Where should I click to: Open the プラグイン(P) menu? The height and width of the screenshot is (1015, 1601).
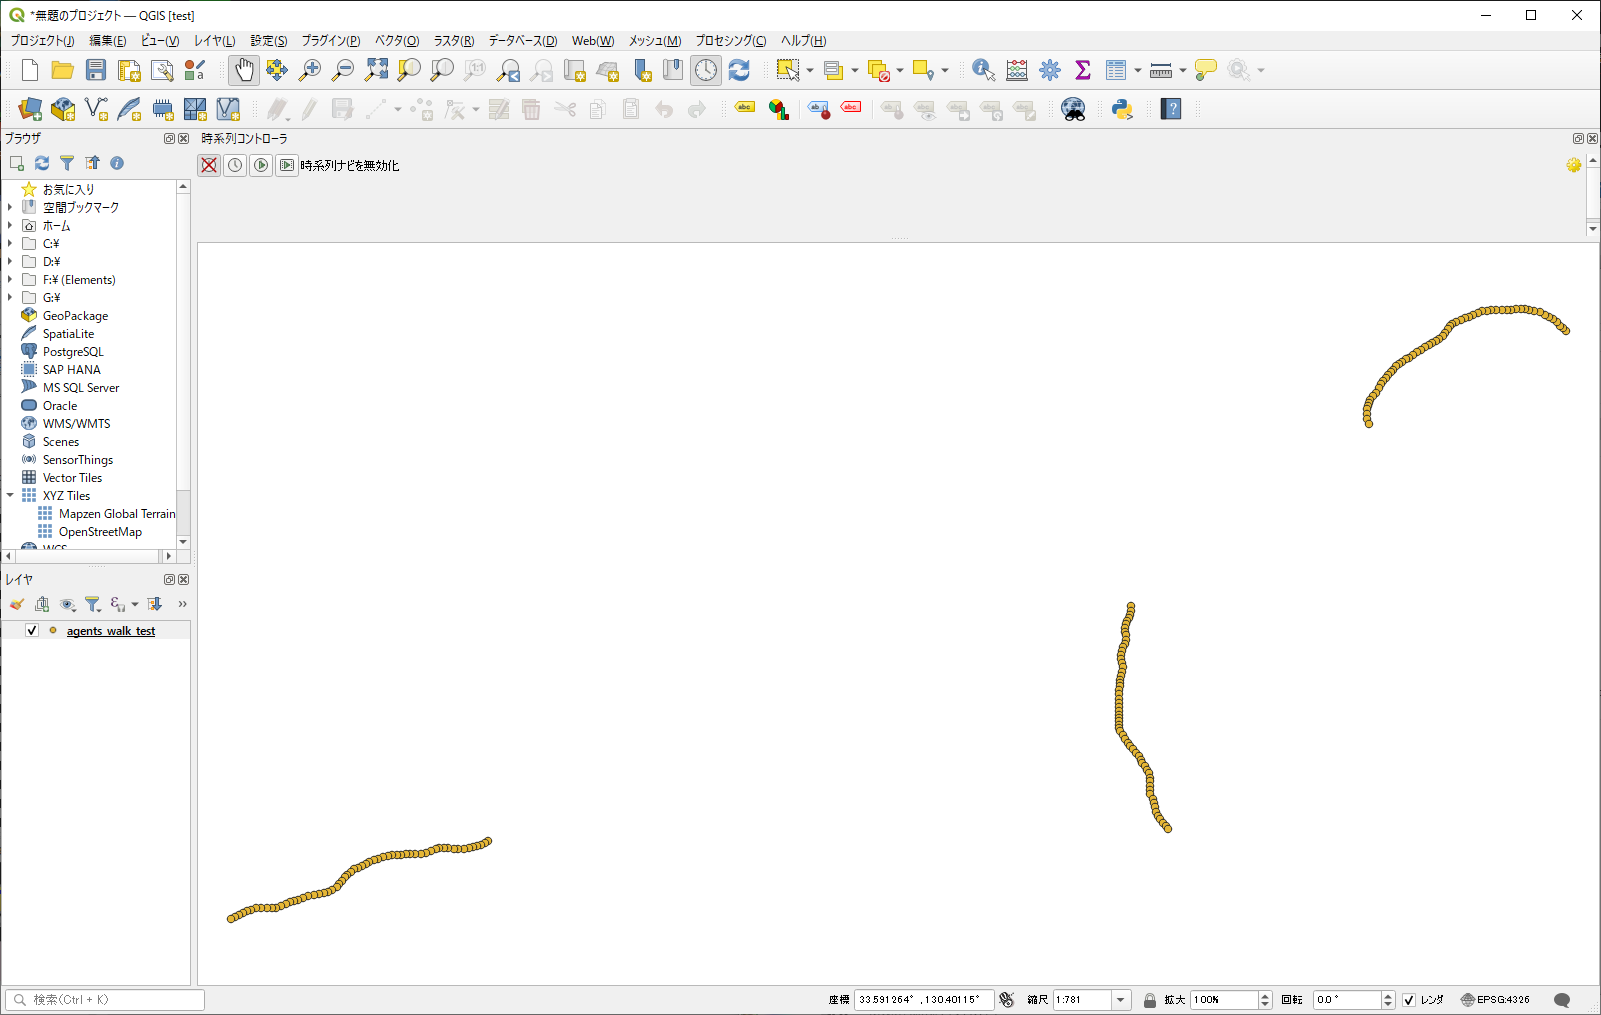[330, 41]
